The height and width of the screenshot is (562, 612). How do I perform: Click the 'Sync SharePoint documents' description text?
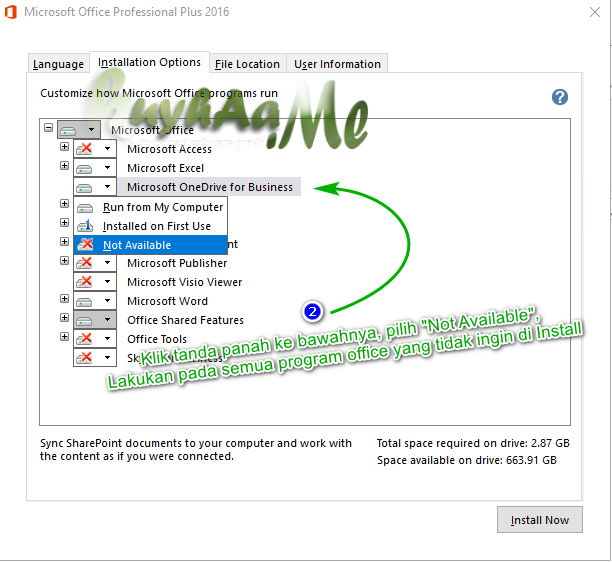coord(196,450)
